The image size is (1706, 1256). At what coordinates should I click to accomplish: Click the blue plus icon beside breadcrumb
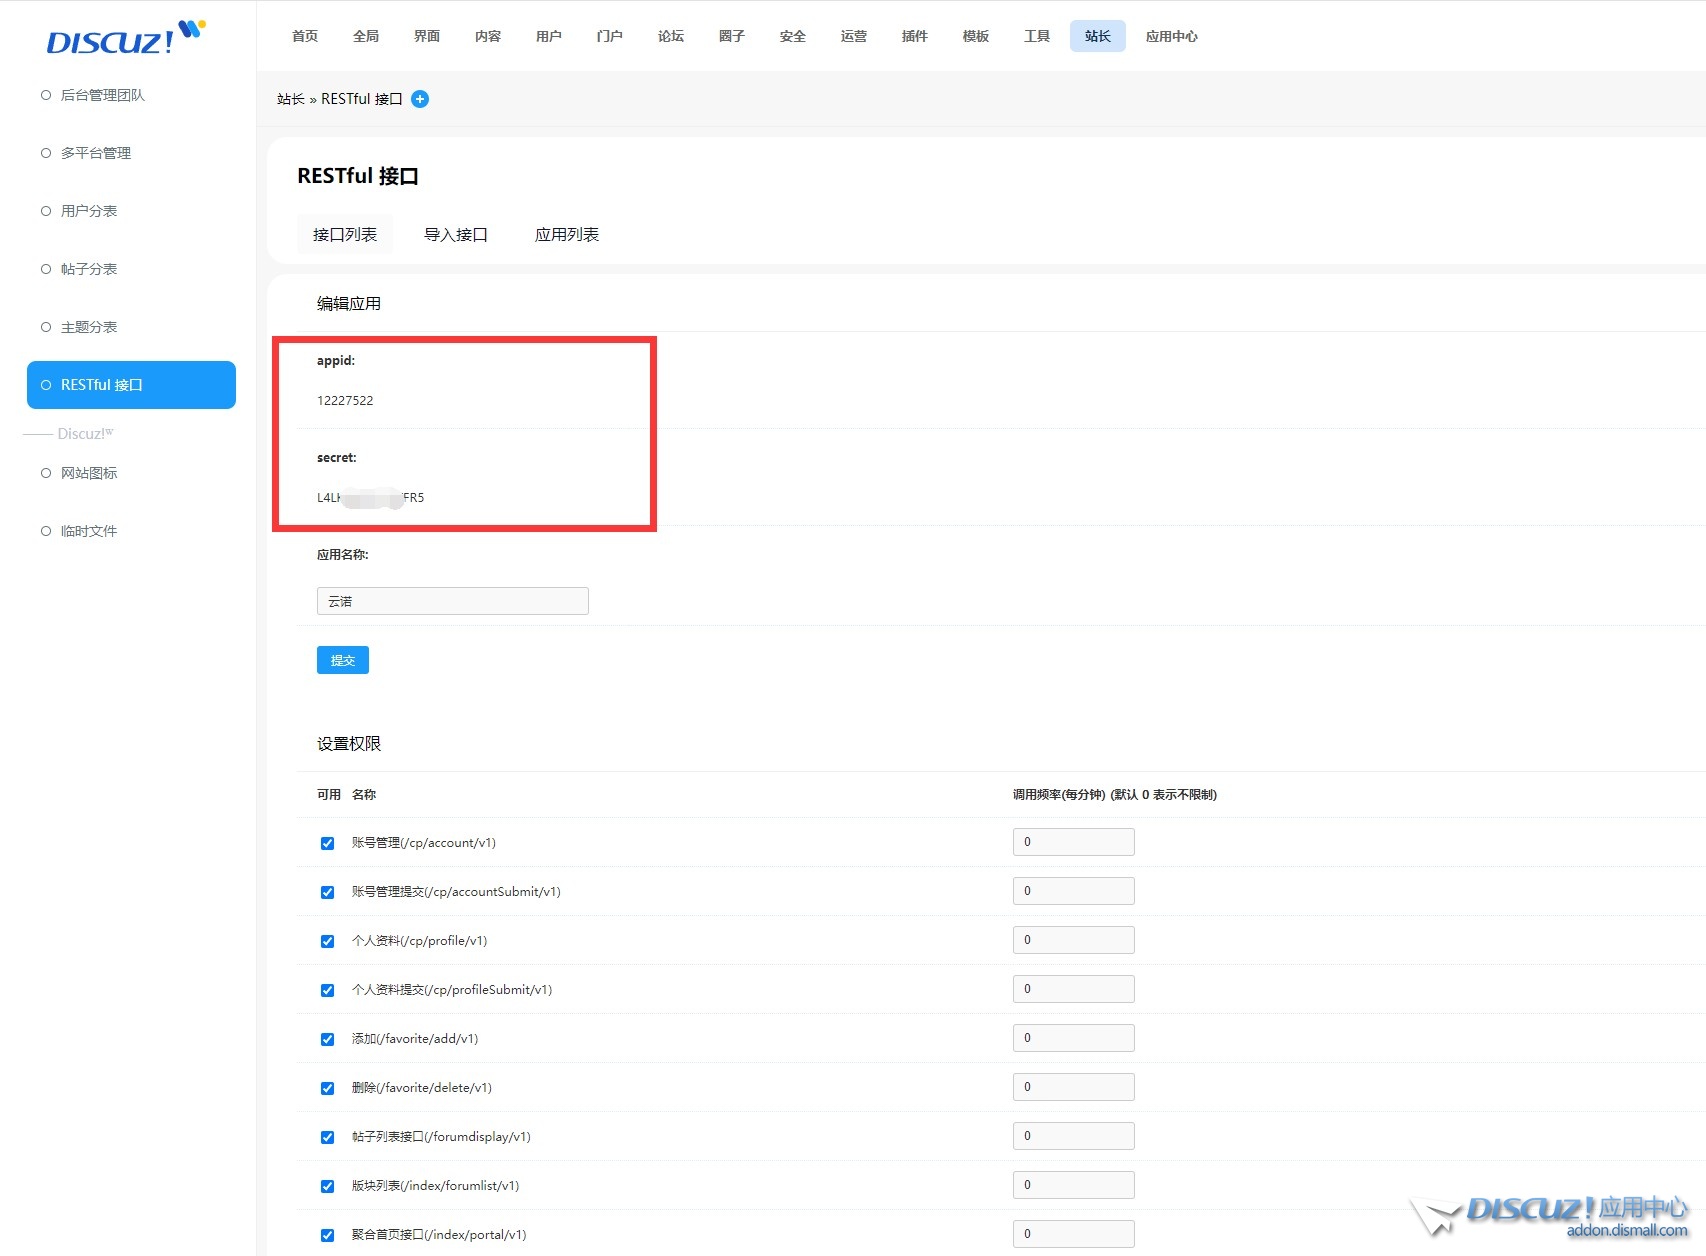coord(420,99)
